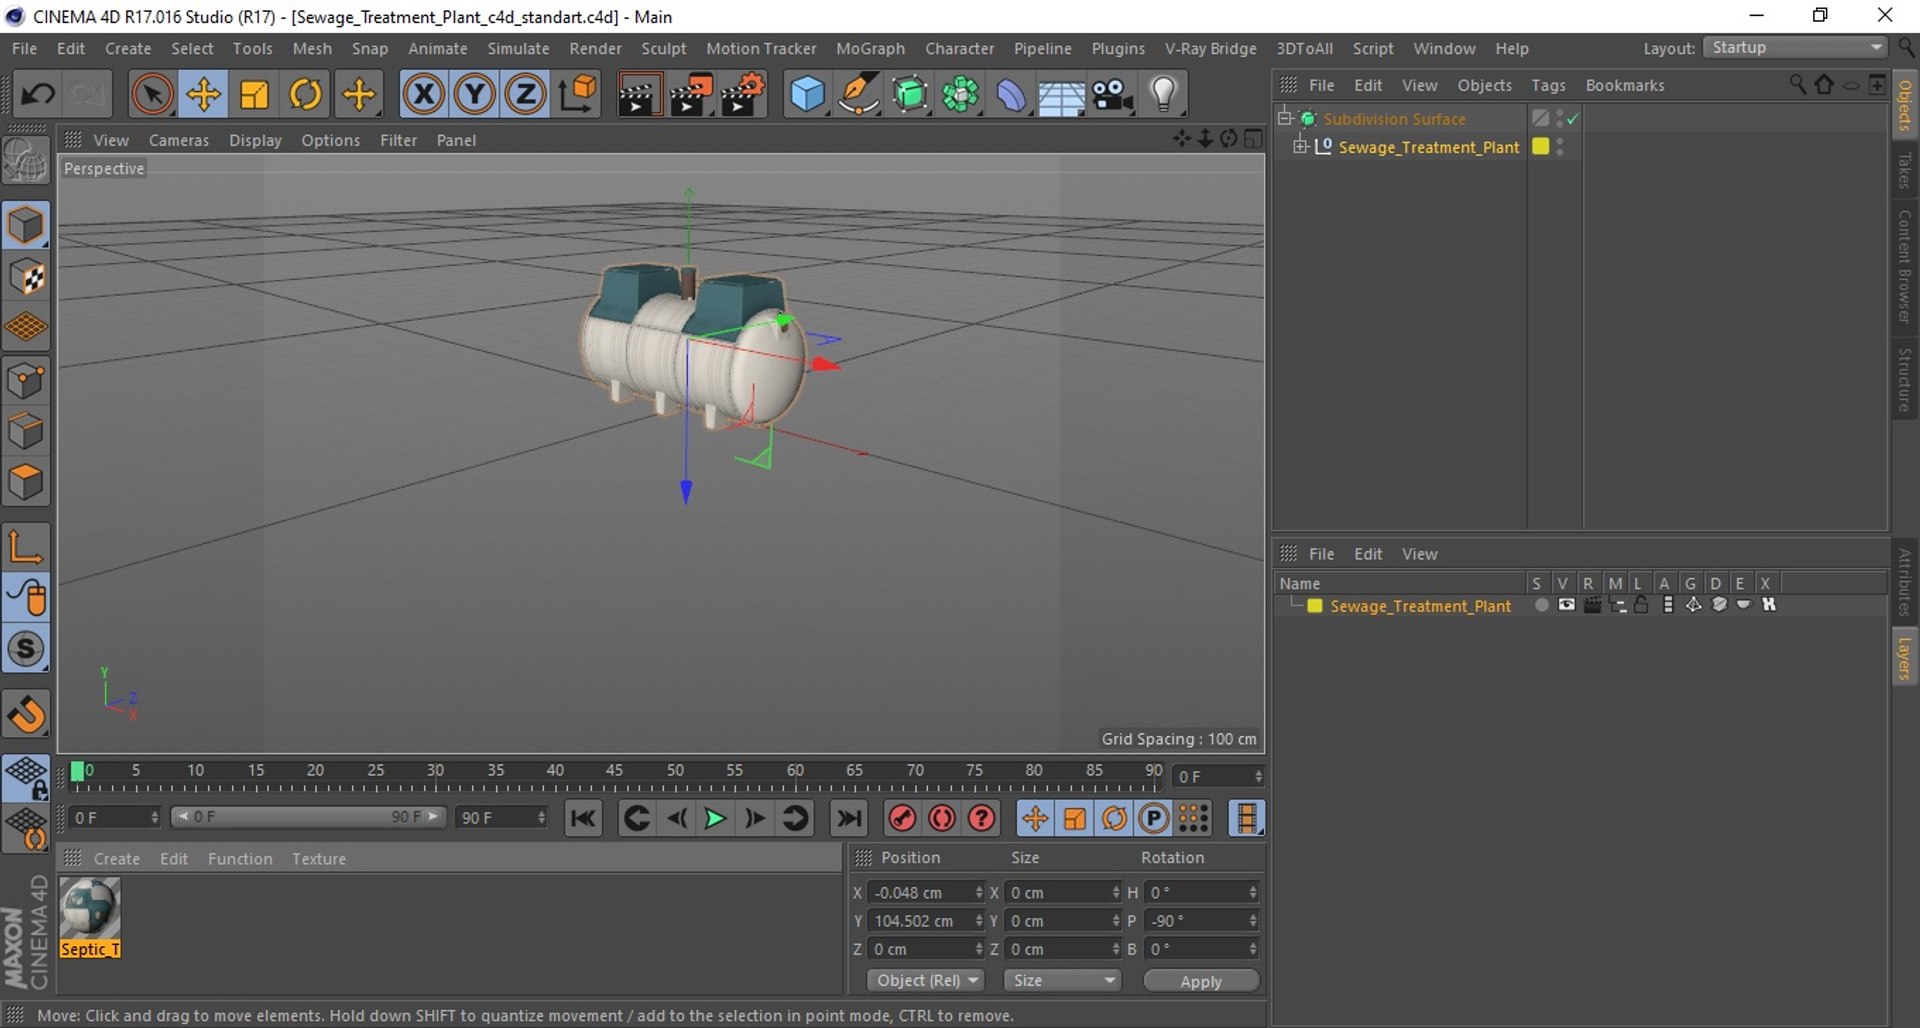Click the Apply button
Screen dimensions: 1920x1028
pos(1201,981)
